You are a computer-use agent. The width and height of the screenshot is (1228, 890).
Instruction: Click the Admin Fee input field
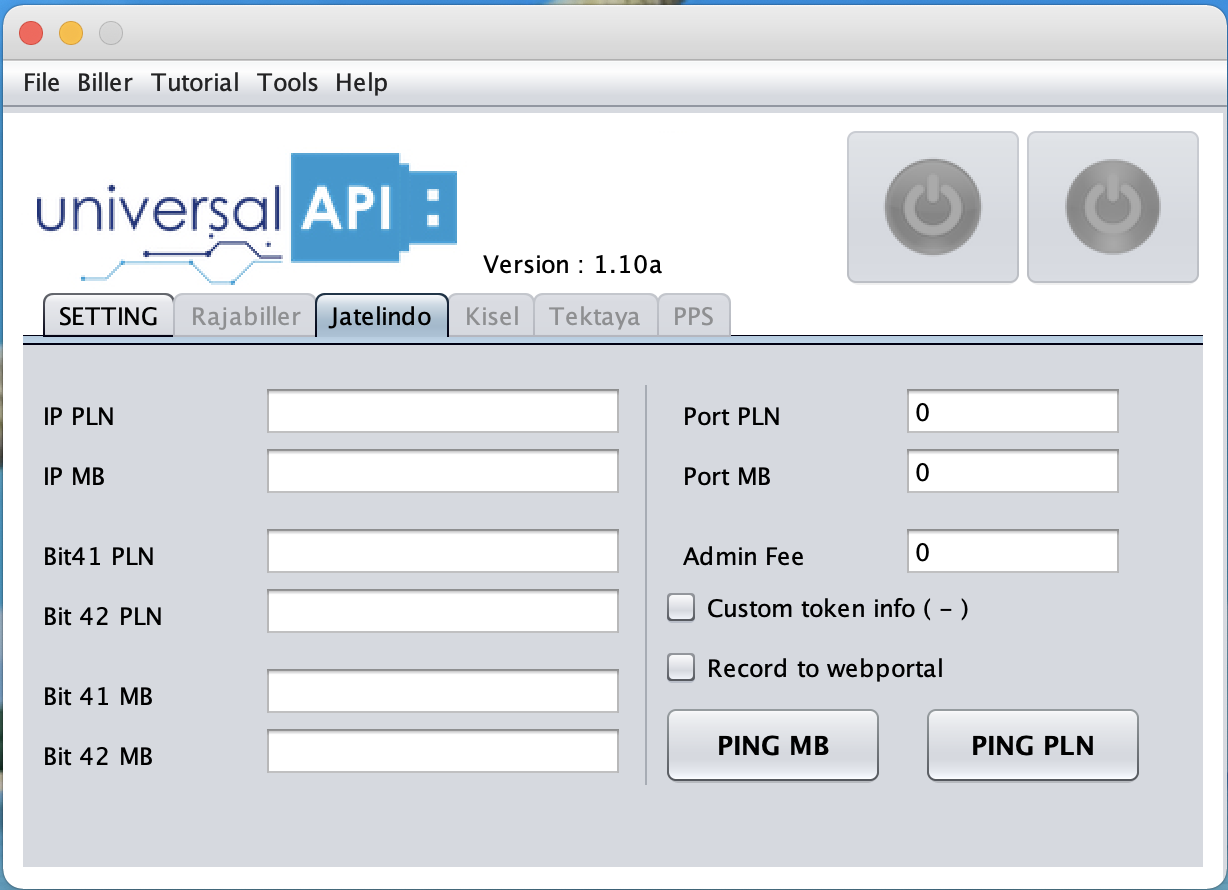1013,552
